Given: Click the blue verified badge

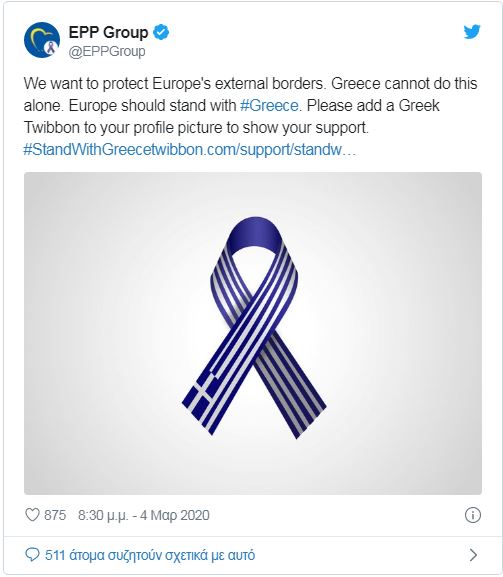Looking at the screenshot, I should pyautogui.click(x=161, y=32).
